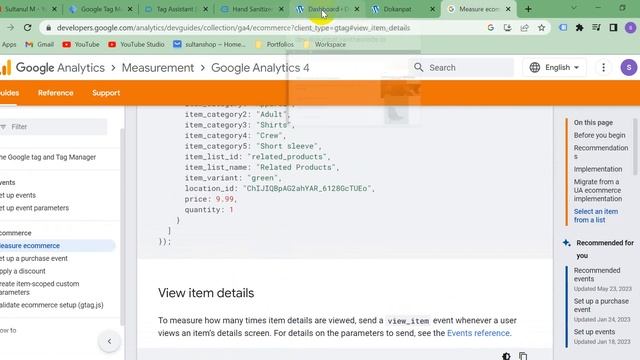Close the Dokanpat tab

point(432,9)
